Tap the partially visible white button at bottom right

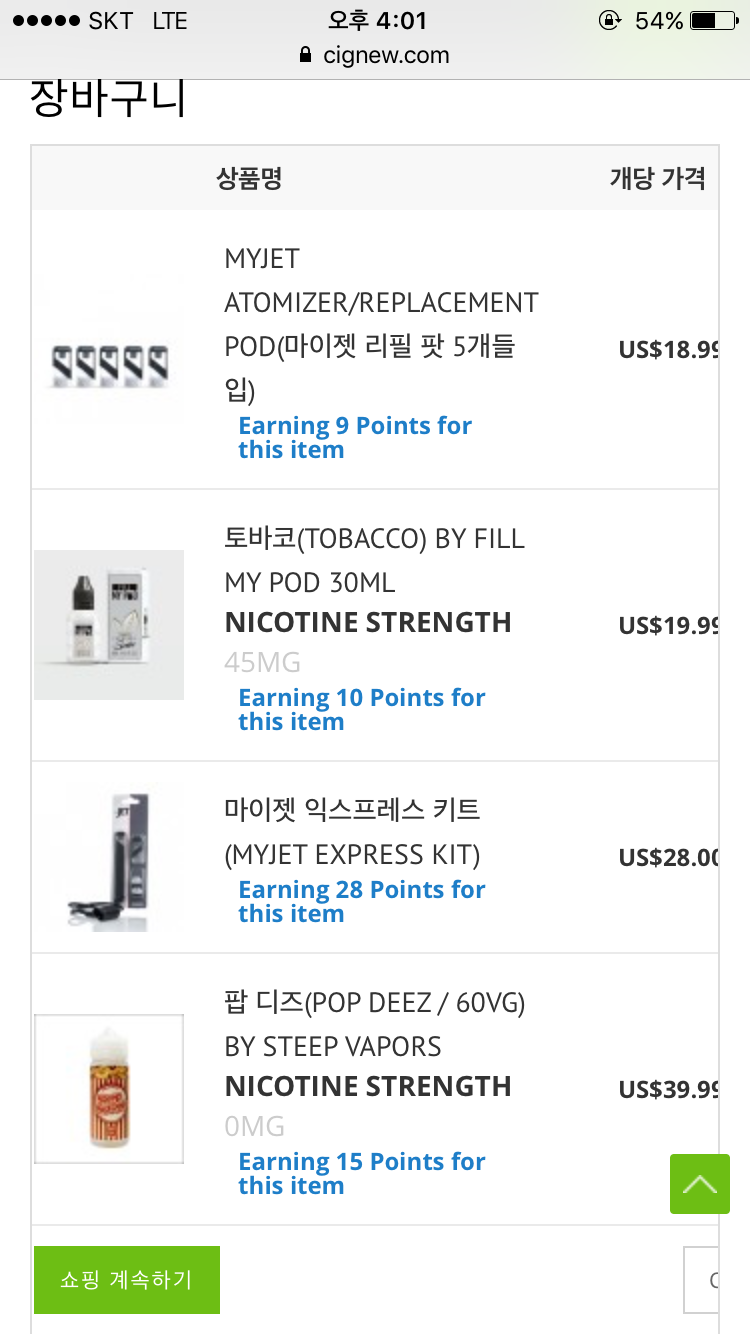[702, 1280]
